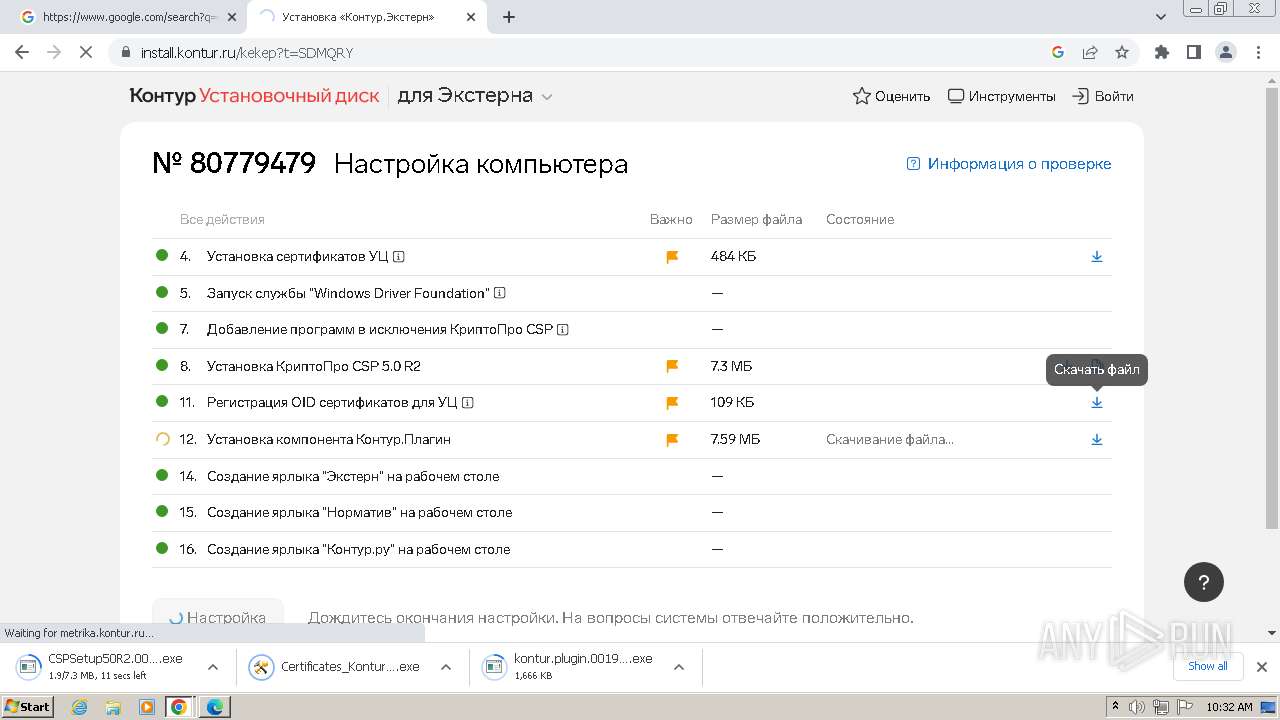Download file for Установка сертификатов УЦ
Screen dimensions: 1280x720
click(1097, 256)
